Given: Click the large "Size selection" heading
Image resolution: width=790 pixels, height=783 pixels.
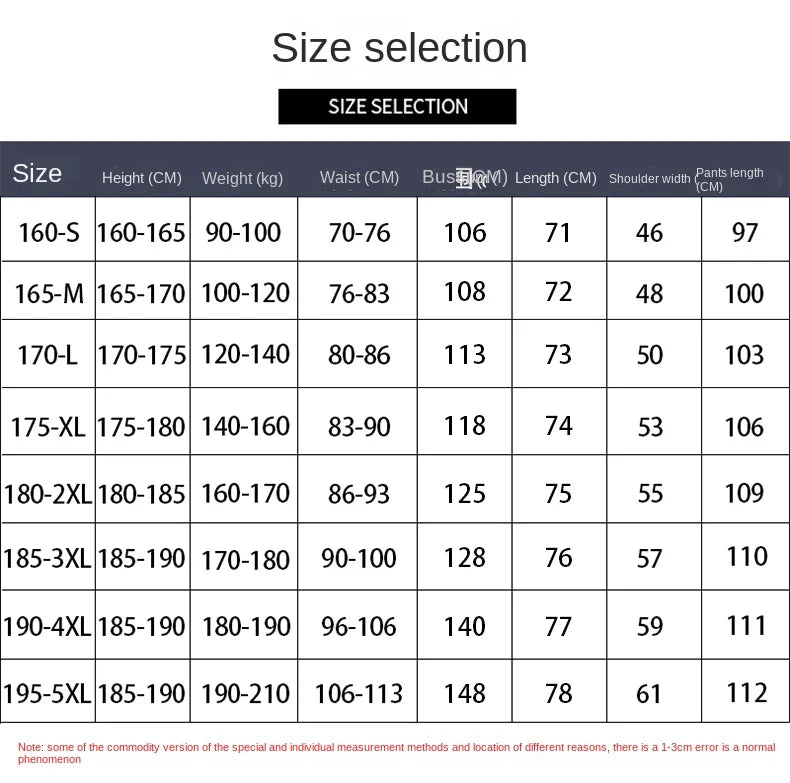Looking at the screenshot, I should point(399,48).
